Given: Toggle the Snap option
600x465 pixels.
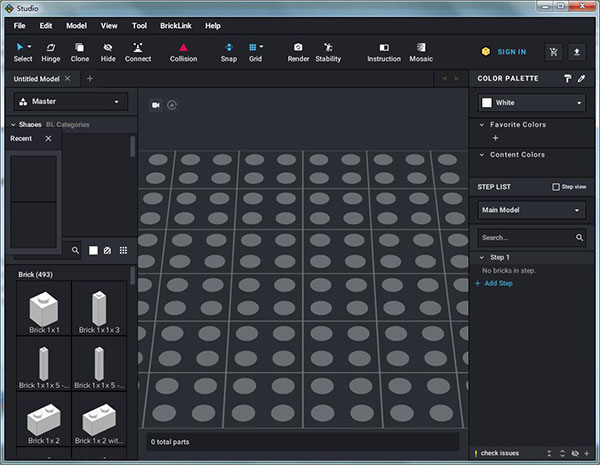Looking at the screenshot, I should tap(228, 52).
